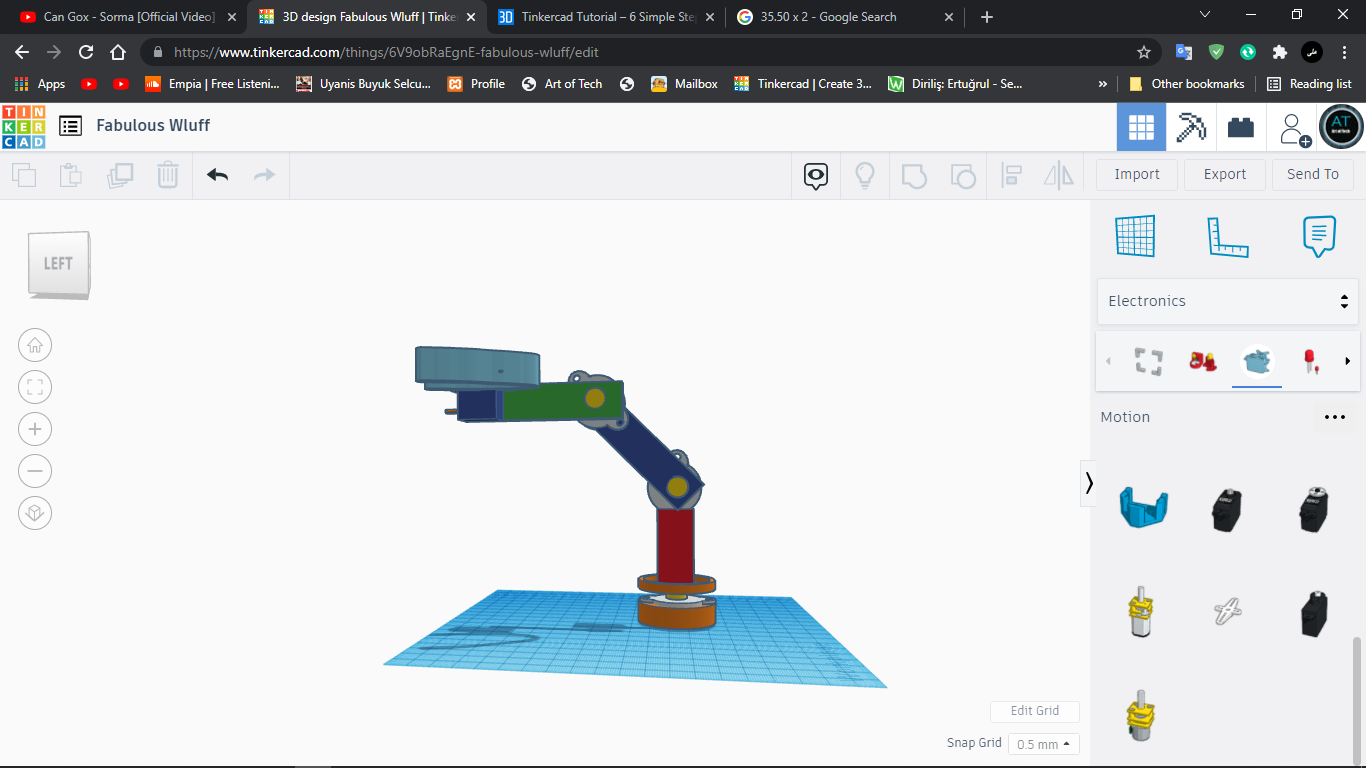Open the Align tool
The height and width of the screenshot is (768, 1366).
coord(1010,175)
